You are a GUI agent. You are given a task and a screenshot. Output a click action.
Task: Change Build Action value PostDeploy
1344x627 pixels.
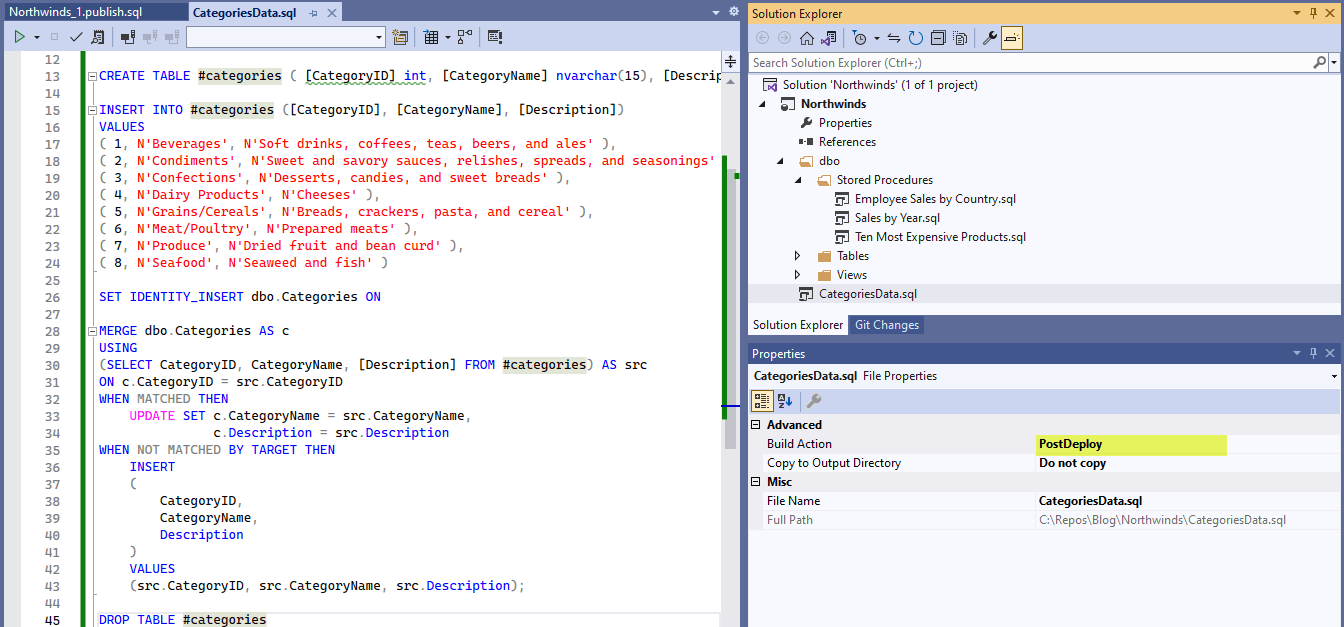coord(1130,443)
